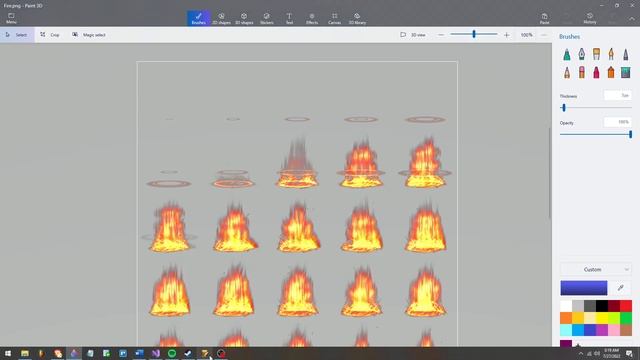Viewport: 640px width, 360px height.
Task: Click the Paste button
Action: click(x=544, y=18)
